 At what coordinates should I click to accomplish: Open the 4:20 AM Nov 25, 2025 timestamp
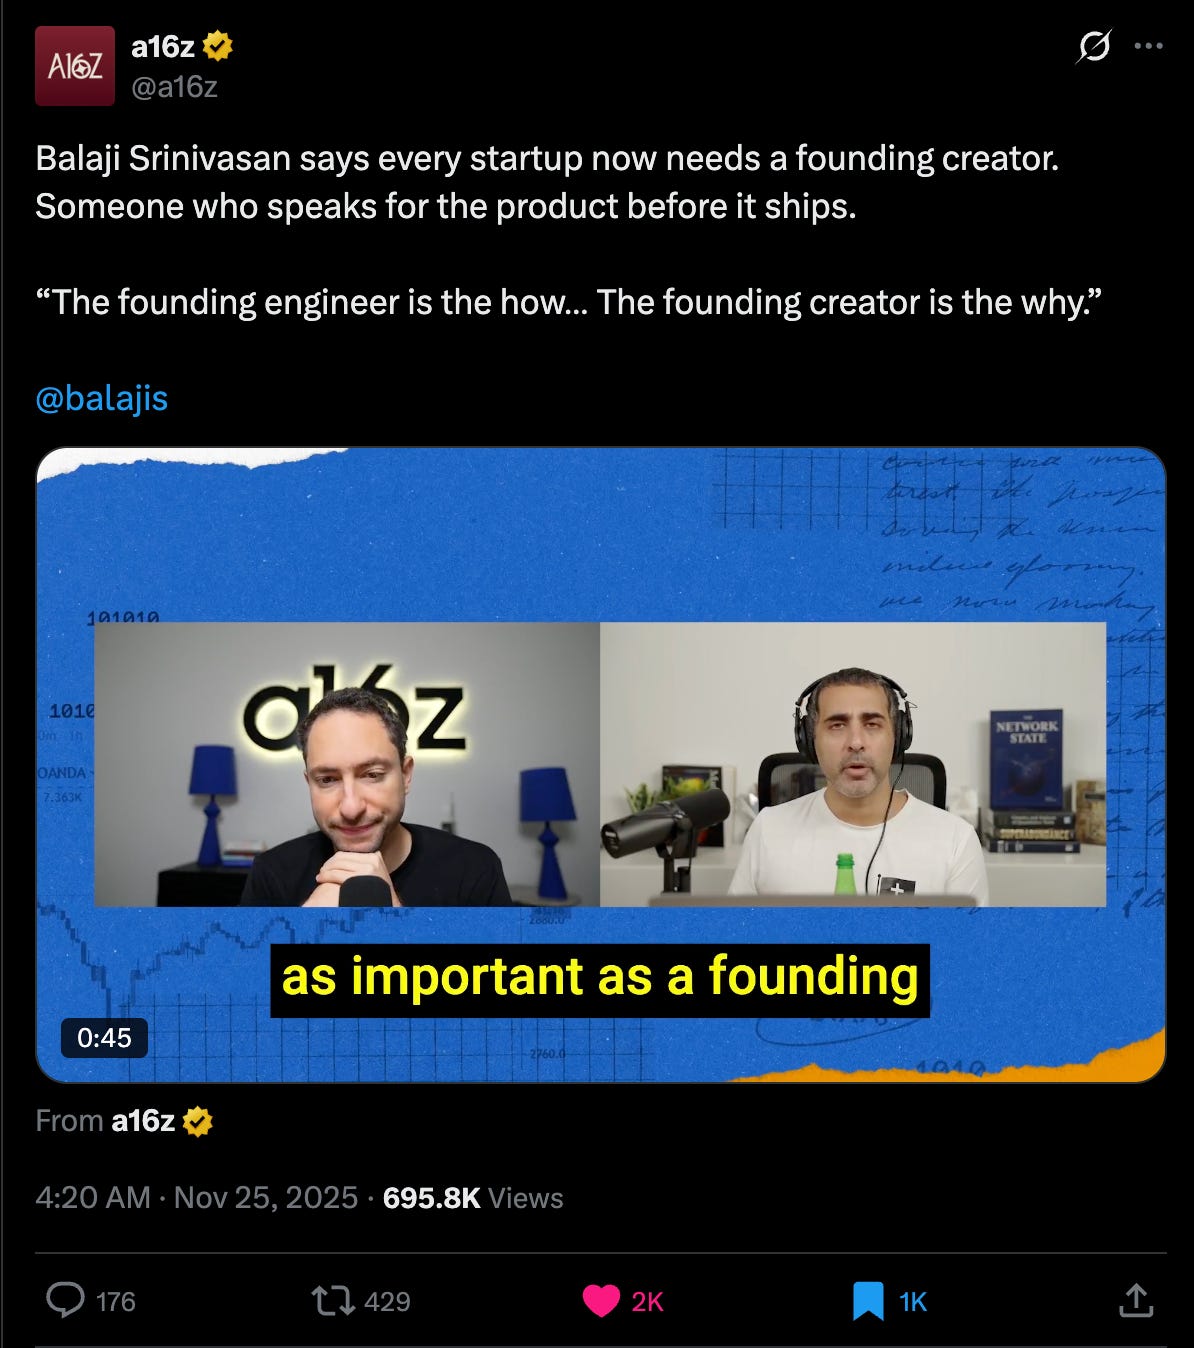[x=196, y=1198]
